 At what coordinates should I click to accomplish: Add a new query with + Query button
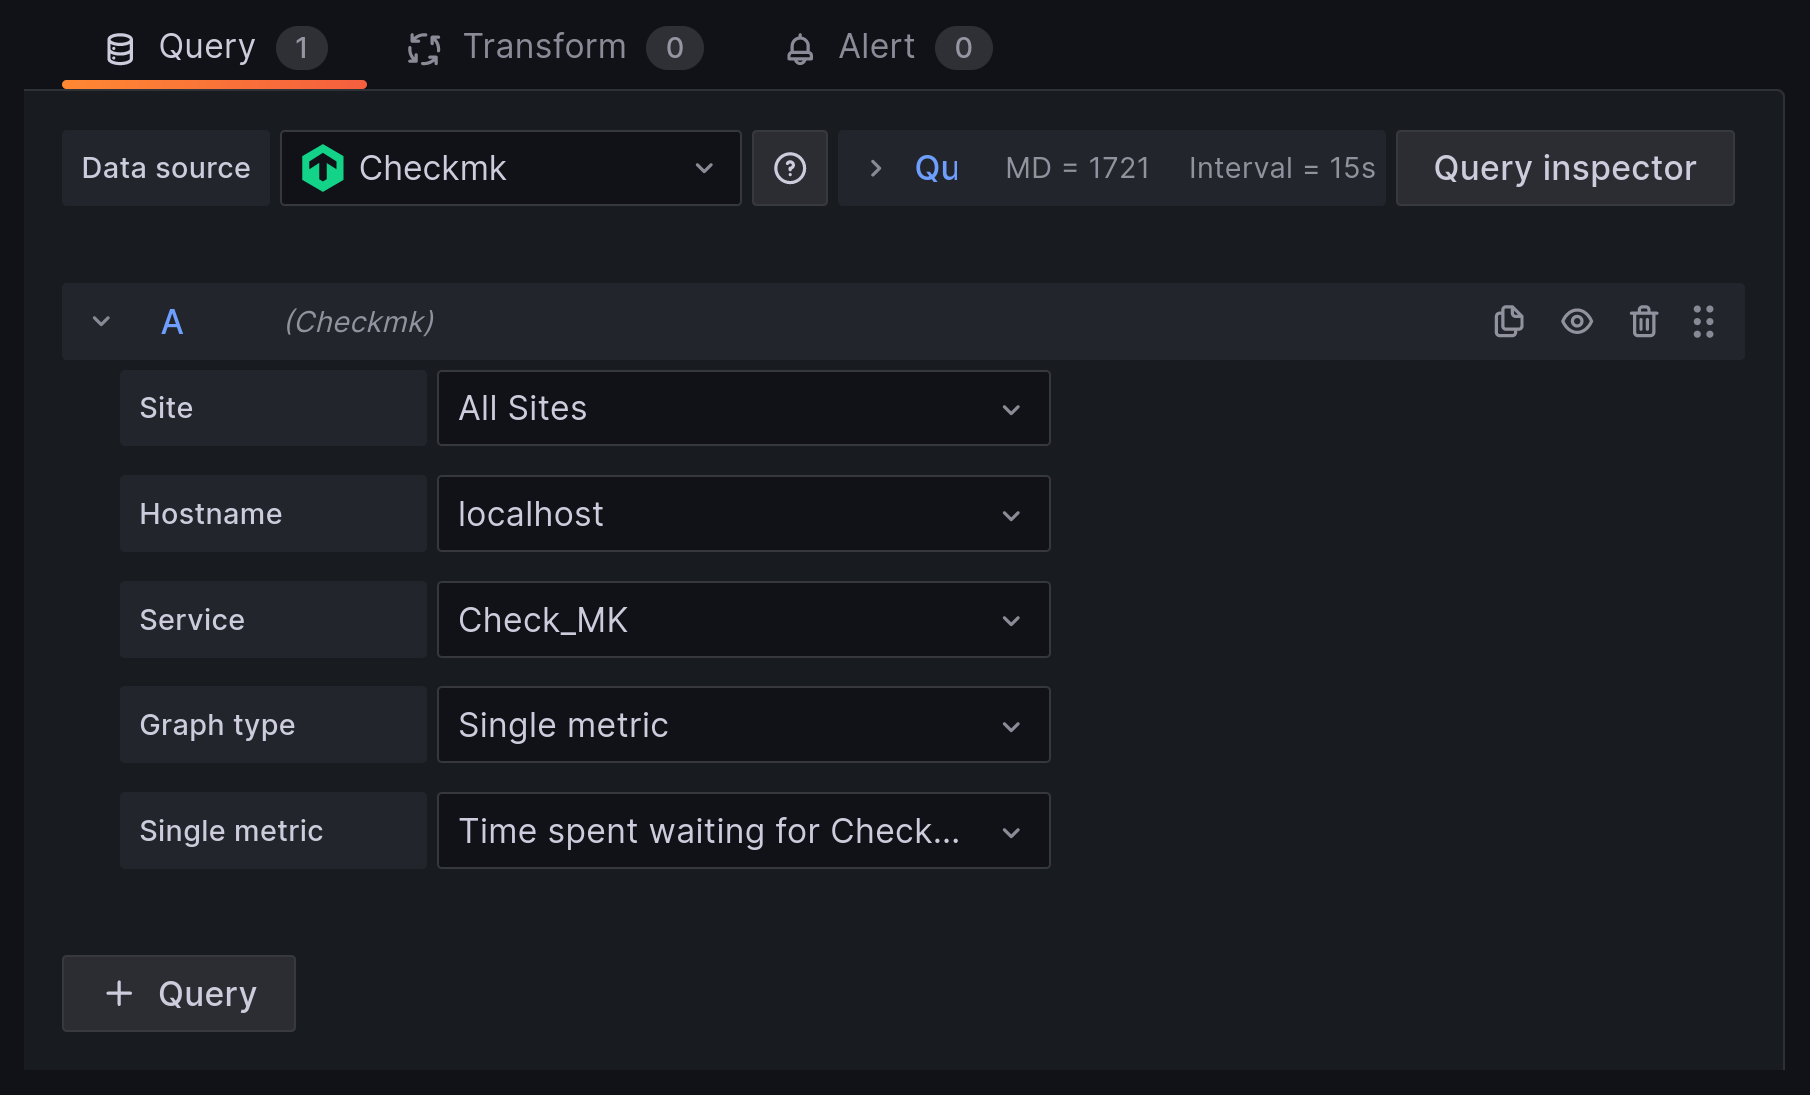pos(179,993)
